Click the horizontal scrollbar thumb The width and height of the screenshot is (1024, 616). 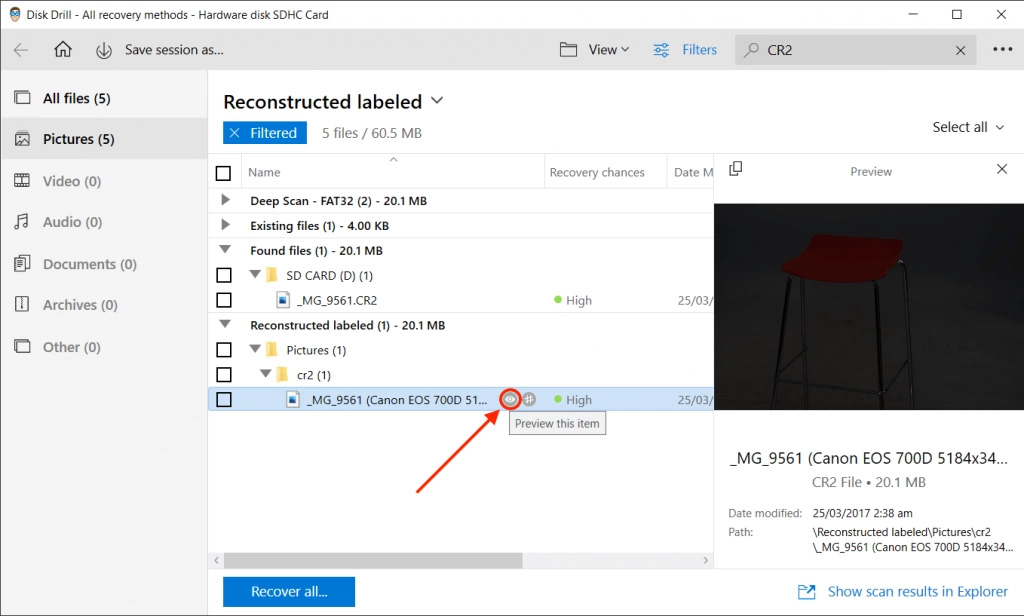[x=373, y=560]
